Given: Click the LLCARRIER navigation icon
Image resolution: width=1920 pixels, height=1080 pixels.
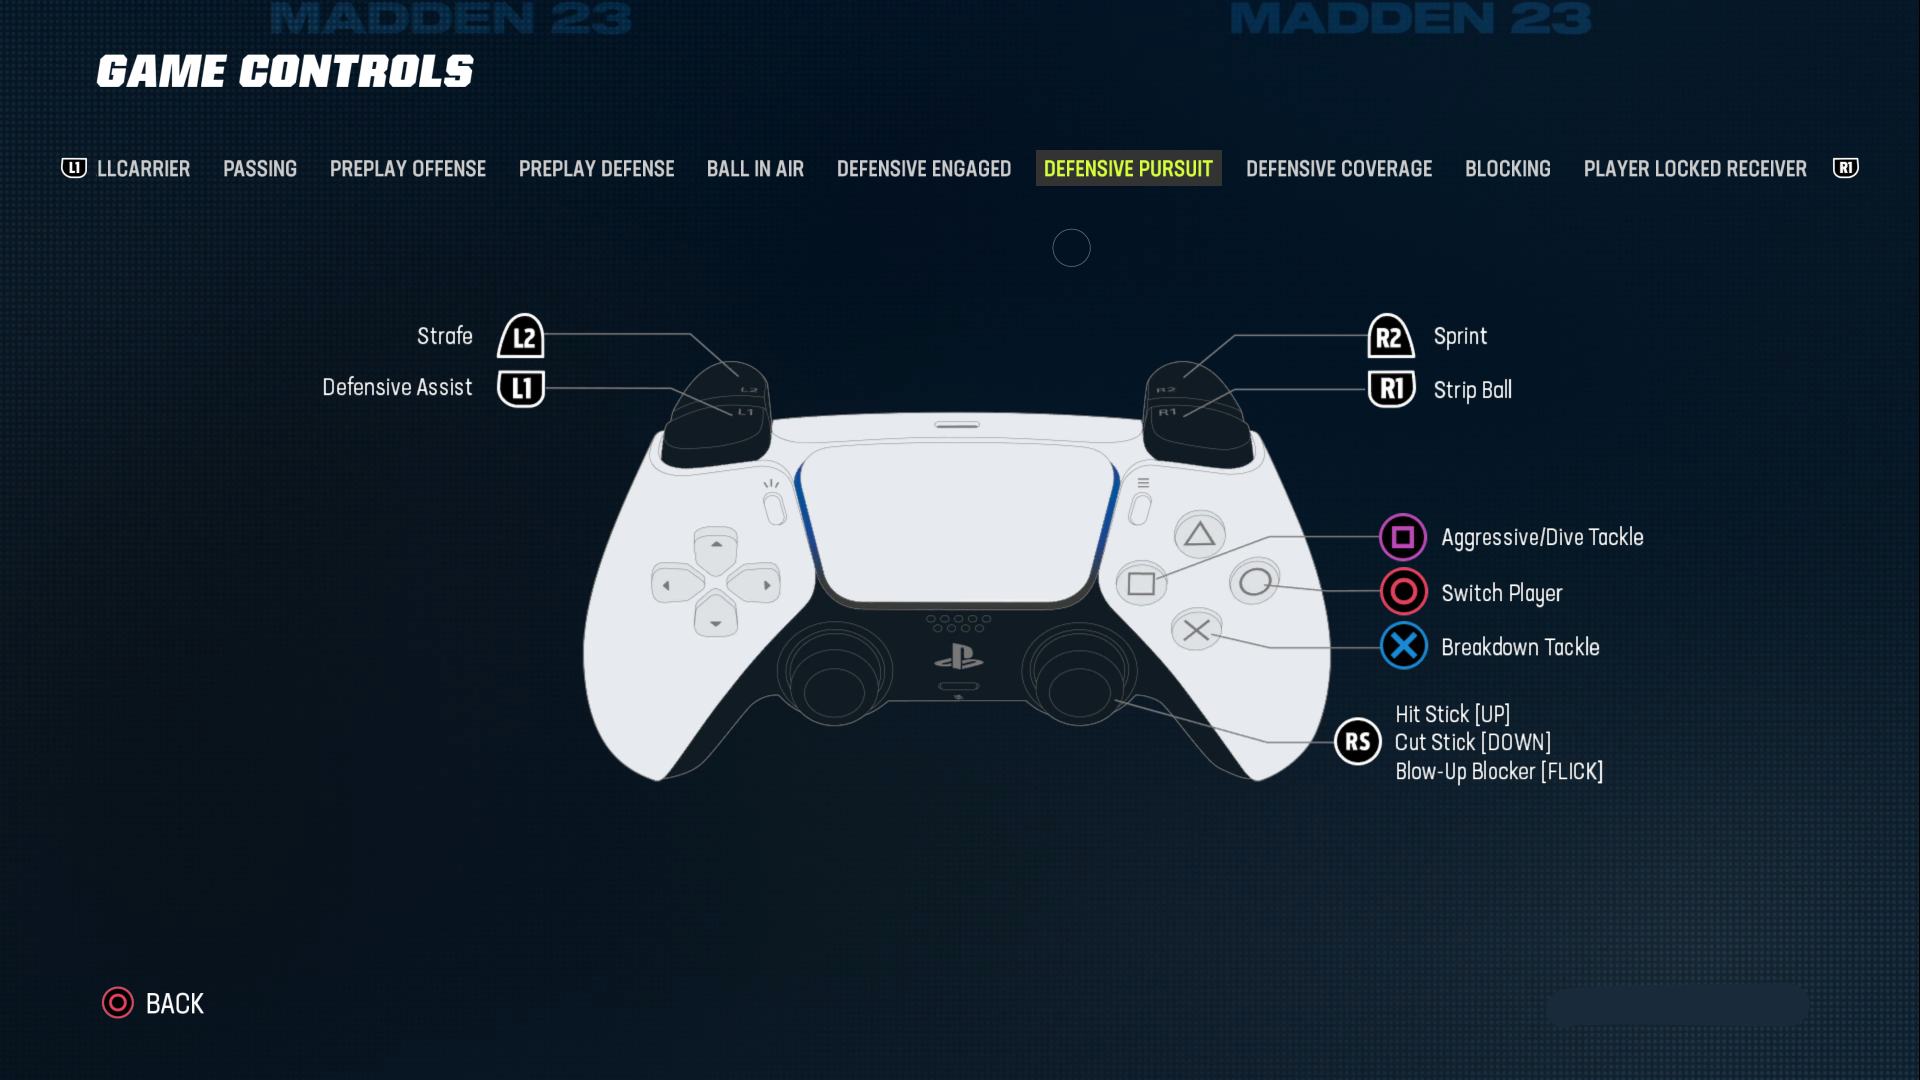Looking at the screenshot, I should click(x=74, y=167).
